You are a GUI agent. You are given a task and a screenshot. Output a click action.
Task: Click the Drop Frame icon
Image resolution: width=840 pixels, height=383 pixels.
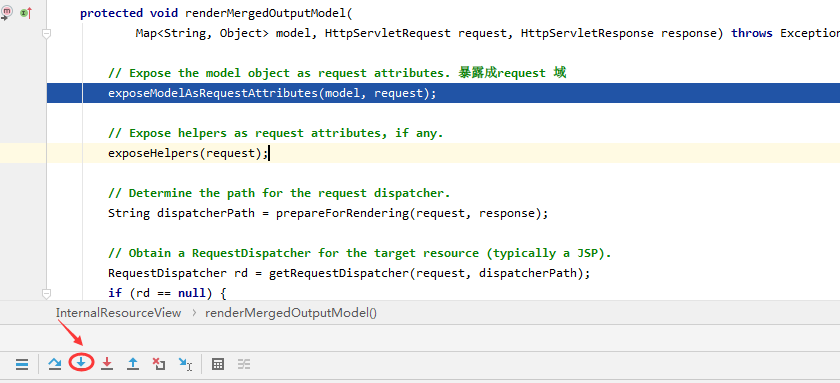coord(159,364)
